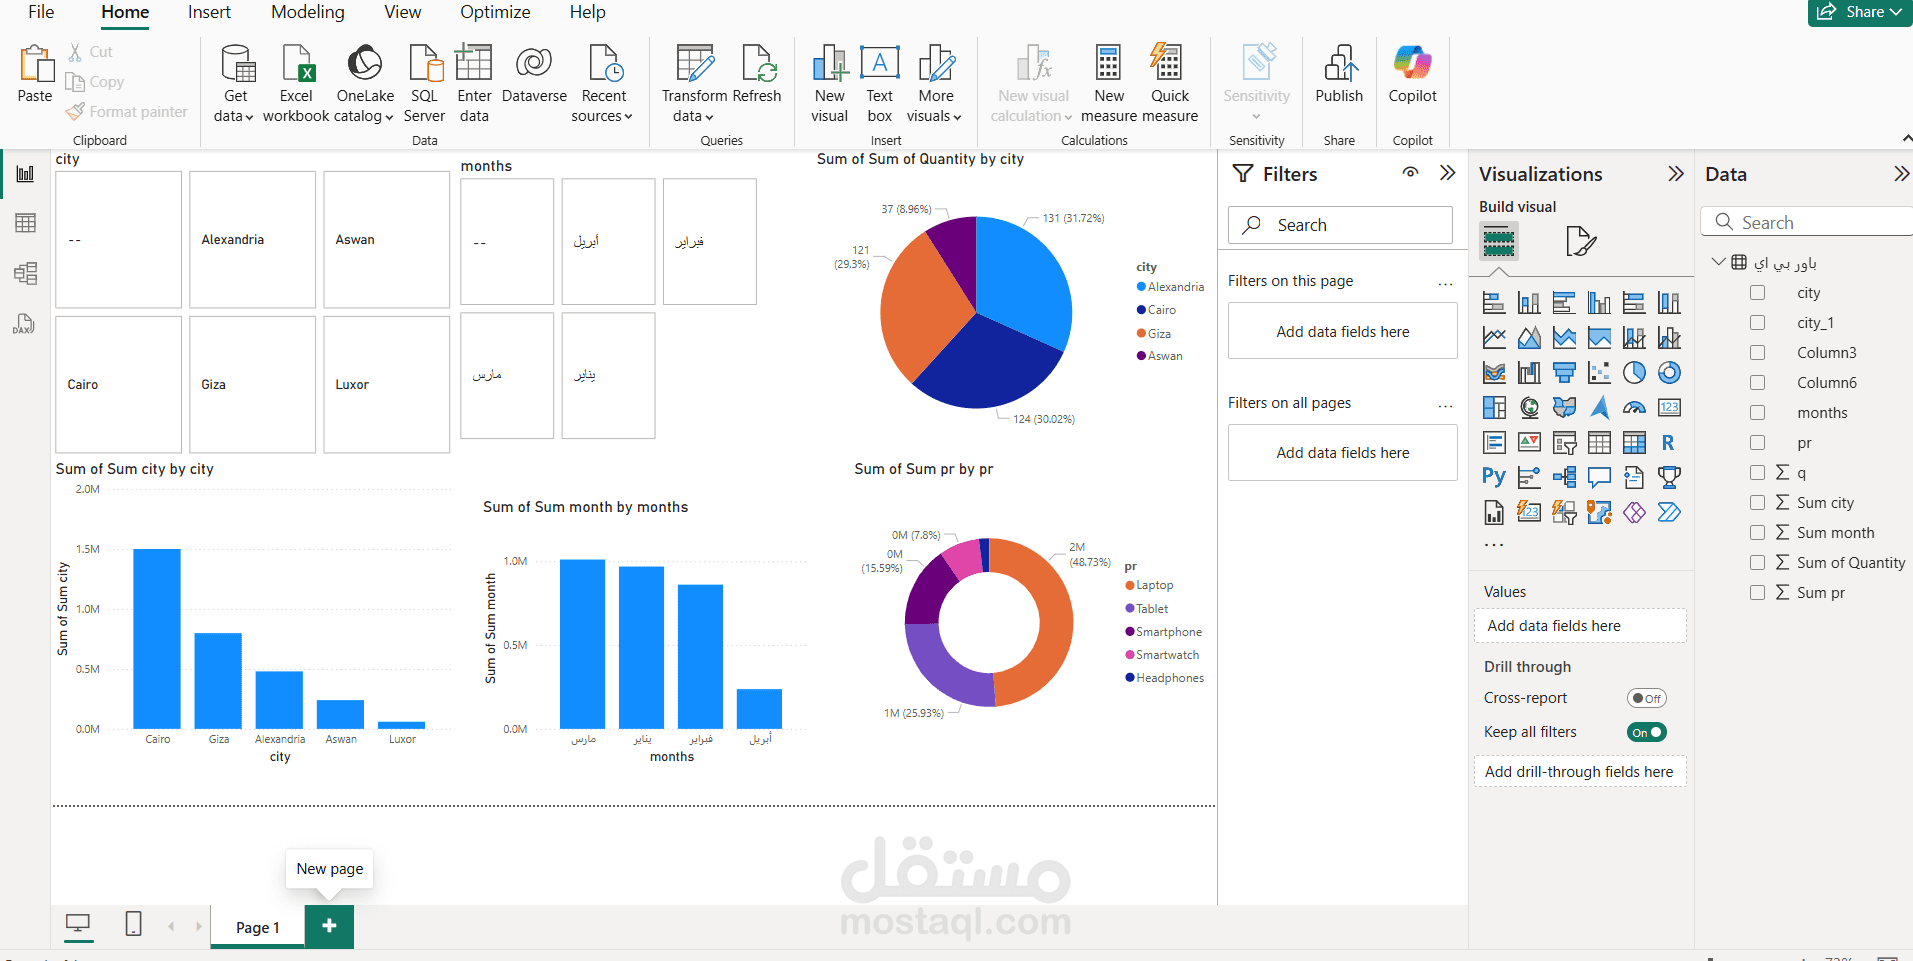Select the Page 1 tab

pyautogui.click(x=258, y=928)
